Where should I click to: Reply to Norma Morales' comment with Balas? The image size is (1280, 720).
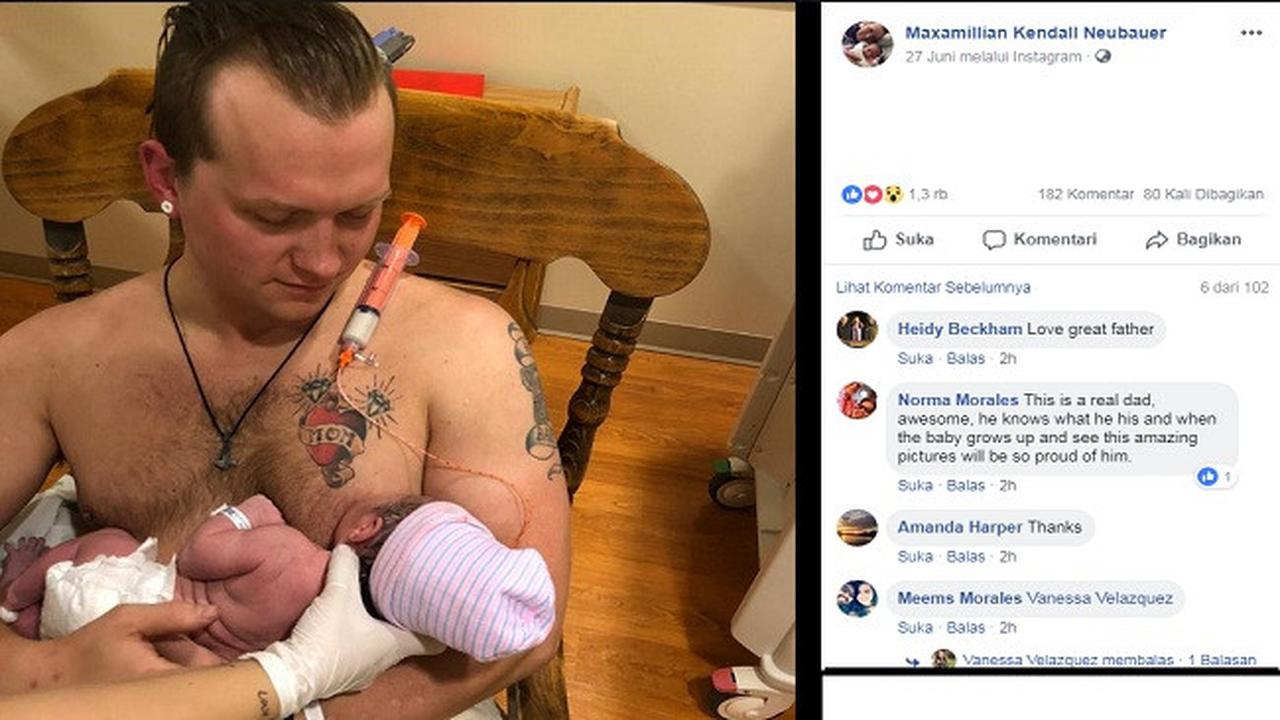966,485
